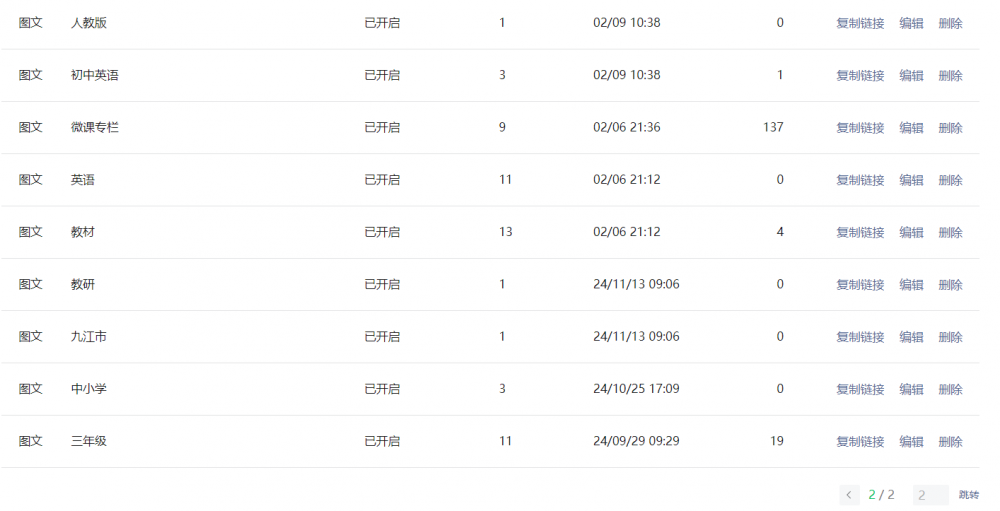Edit the 教材 entry
The image size is (1000, 511).
(911, 233)
